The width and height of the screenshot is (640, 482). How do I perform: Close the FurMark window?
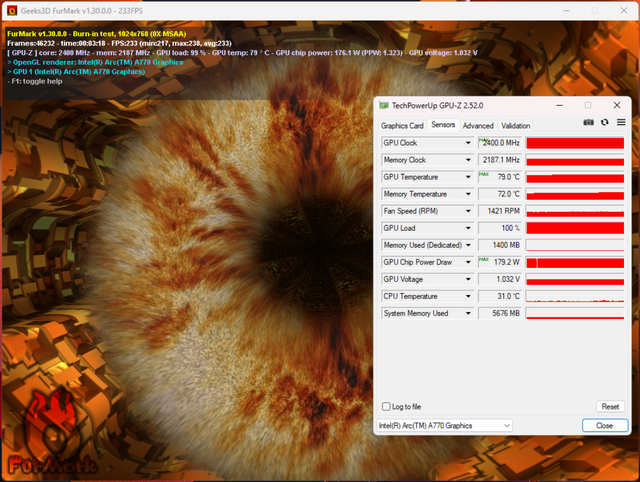pos(624,11)
